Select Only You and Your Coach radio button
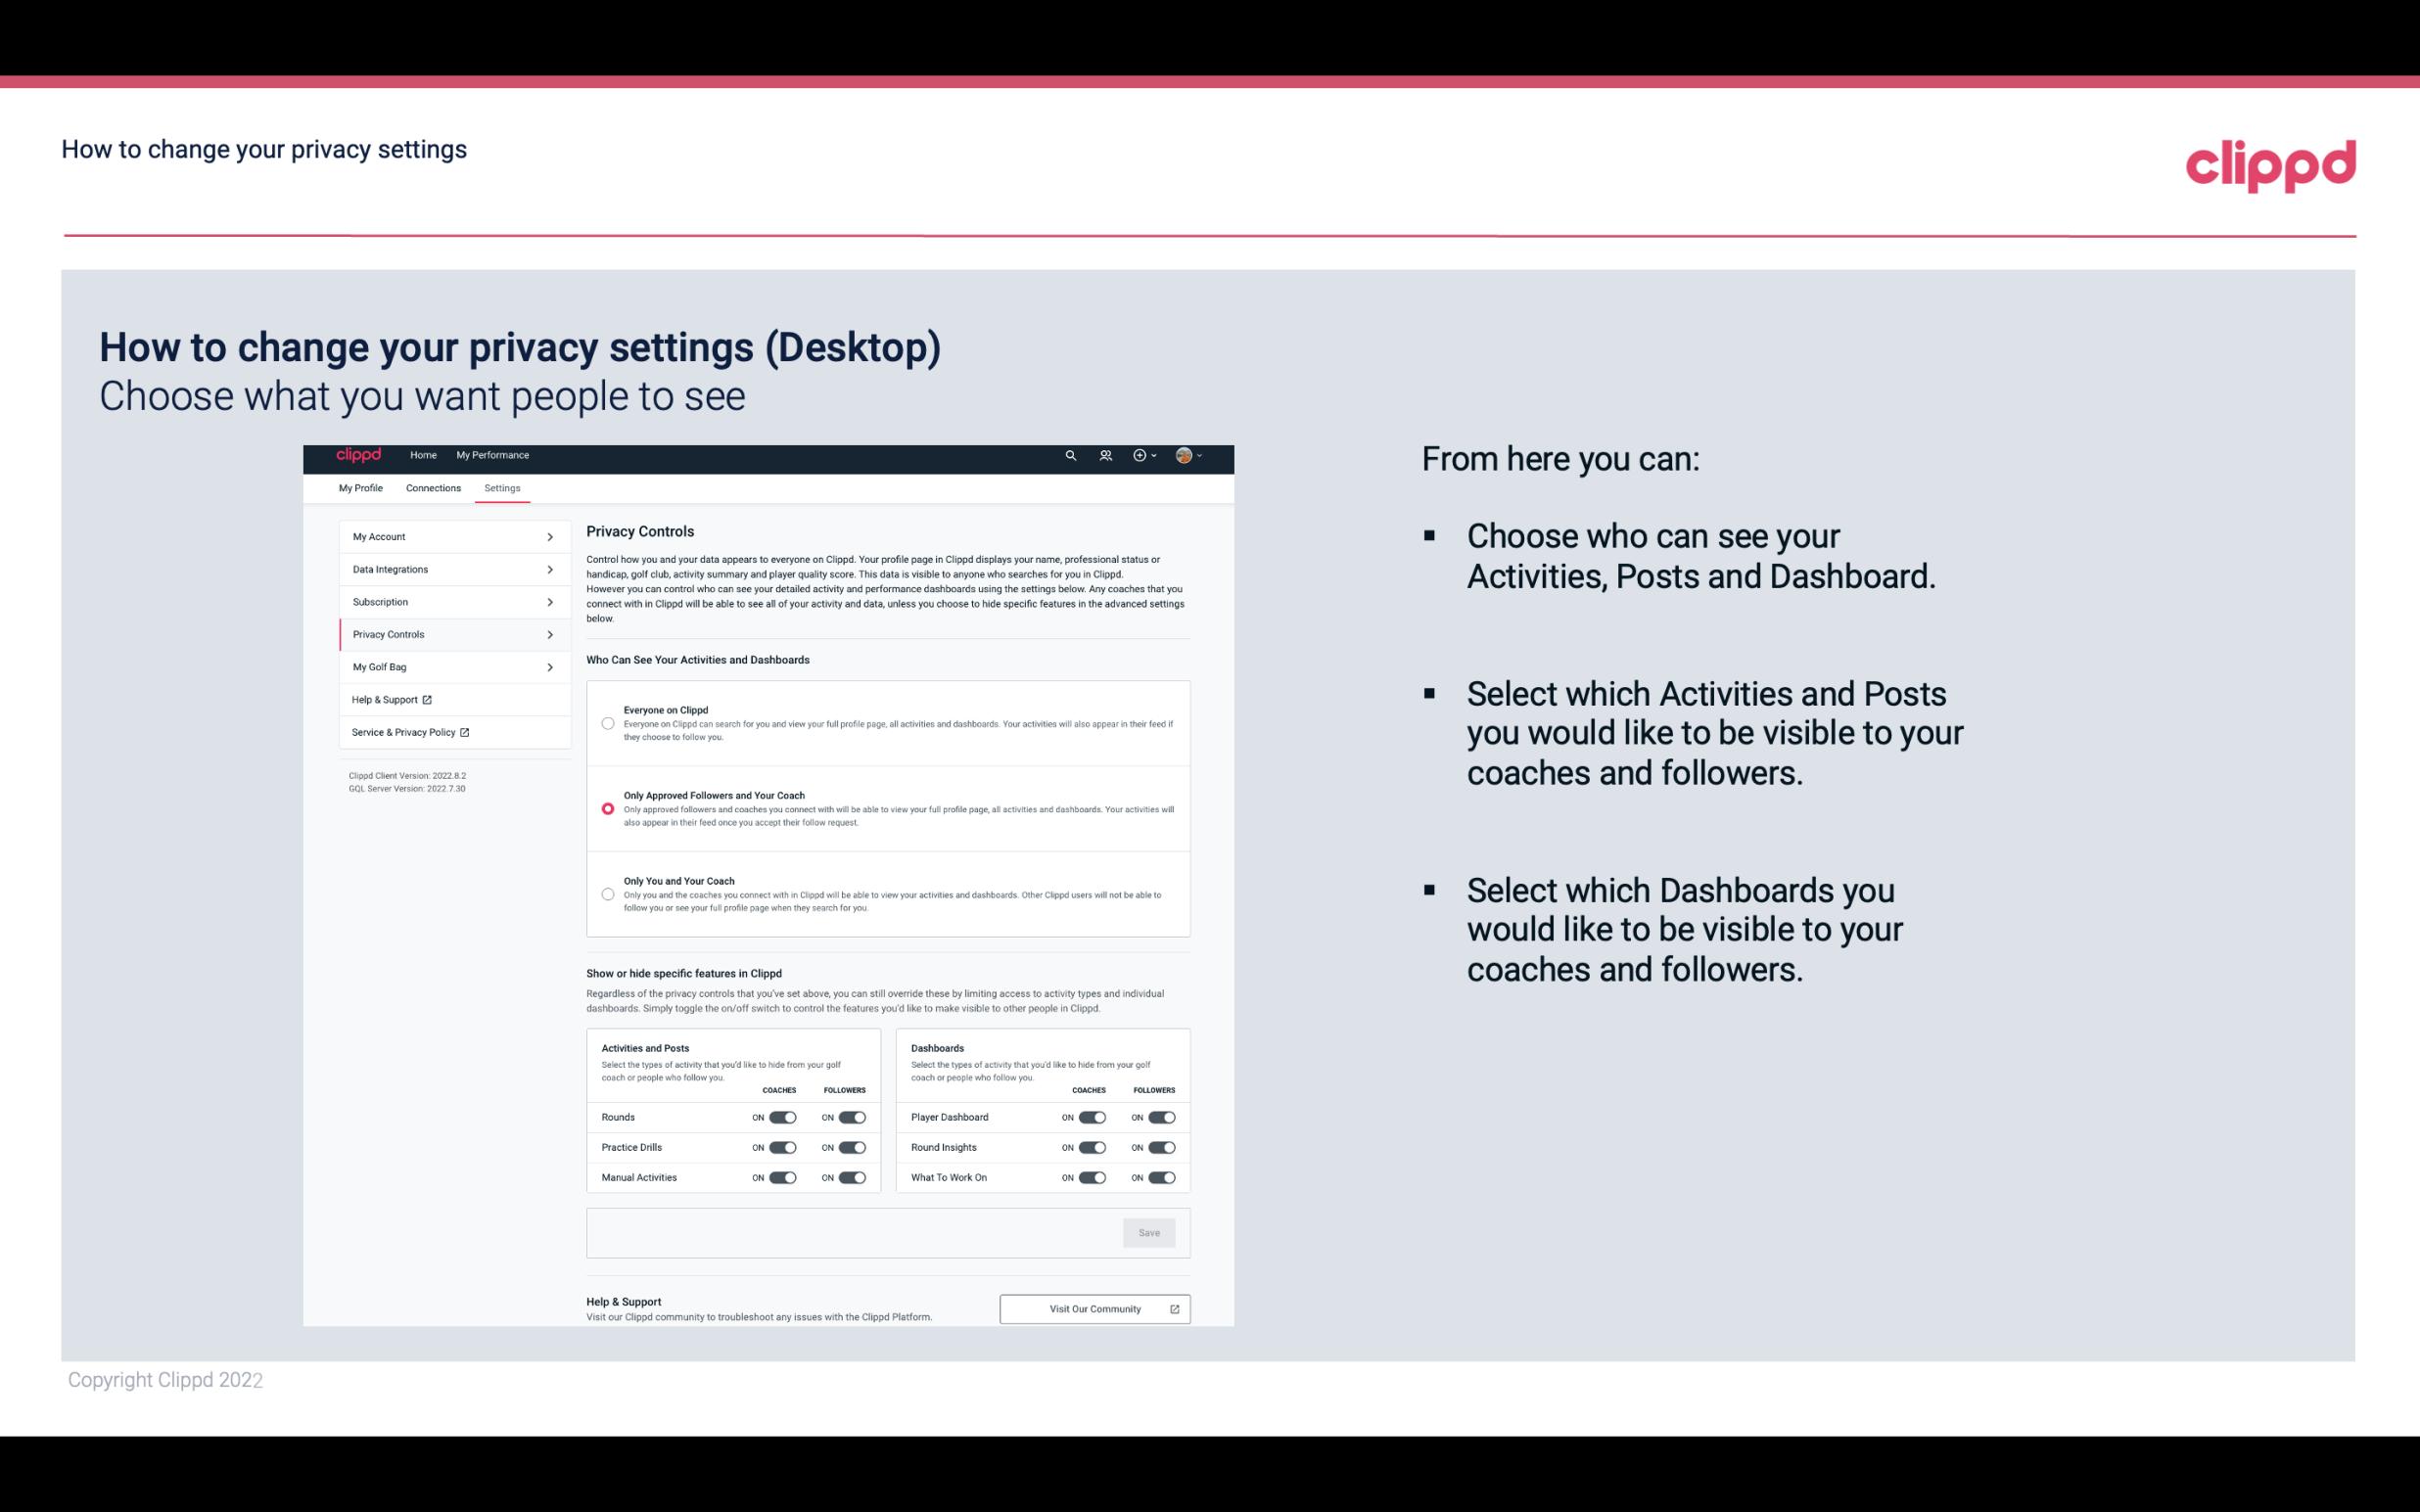This screenshot has height=1512, width=2420. [x=605, y=895]
